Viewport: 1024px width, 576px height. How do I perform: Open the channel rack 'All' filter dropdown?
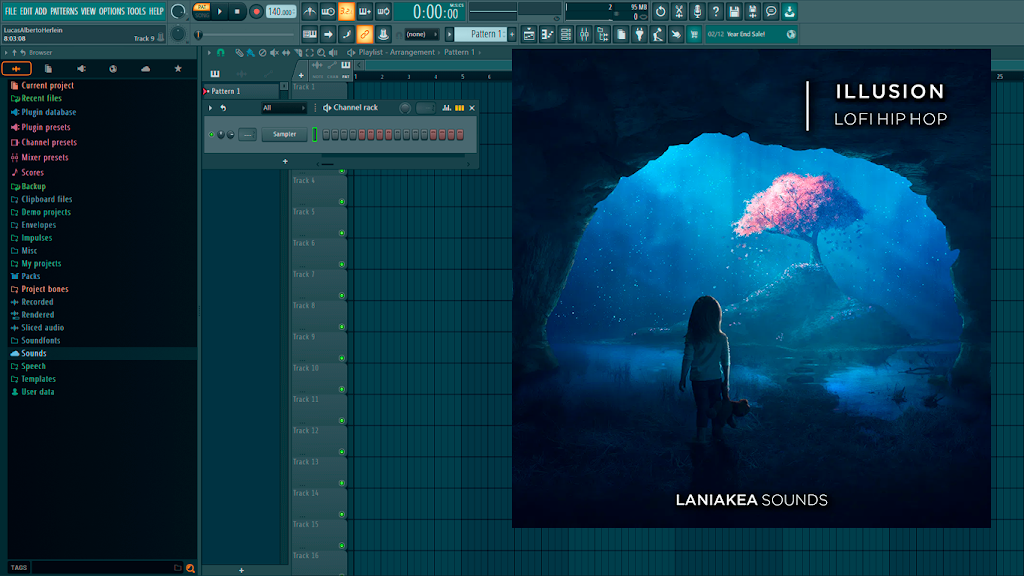pos(283,108)
